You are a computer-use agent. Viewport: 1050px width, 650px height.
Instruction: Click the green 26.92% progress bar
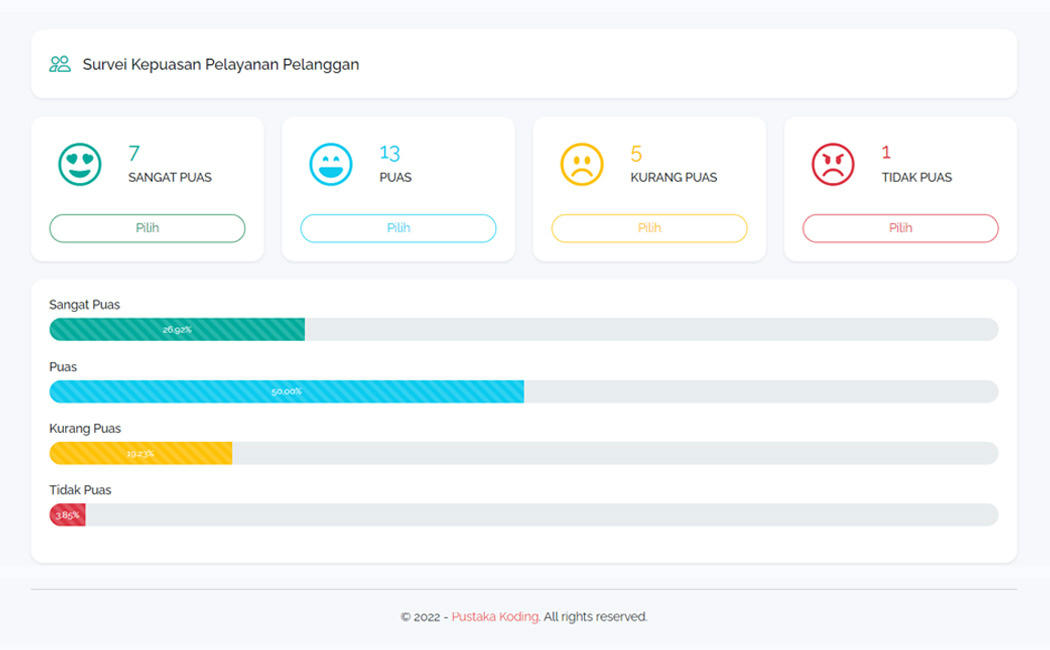[x=177, y=329]
